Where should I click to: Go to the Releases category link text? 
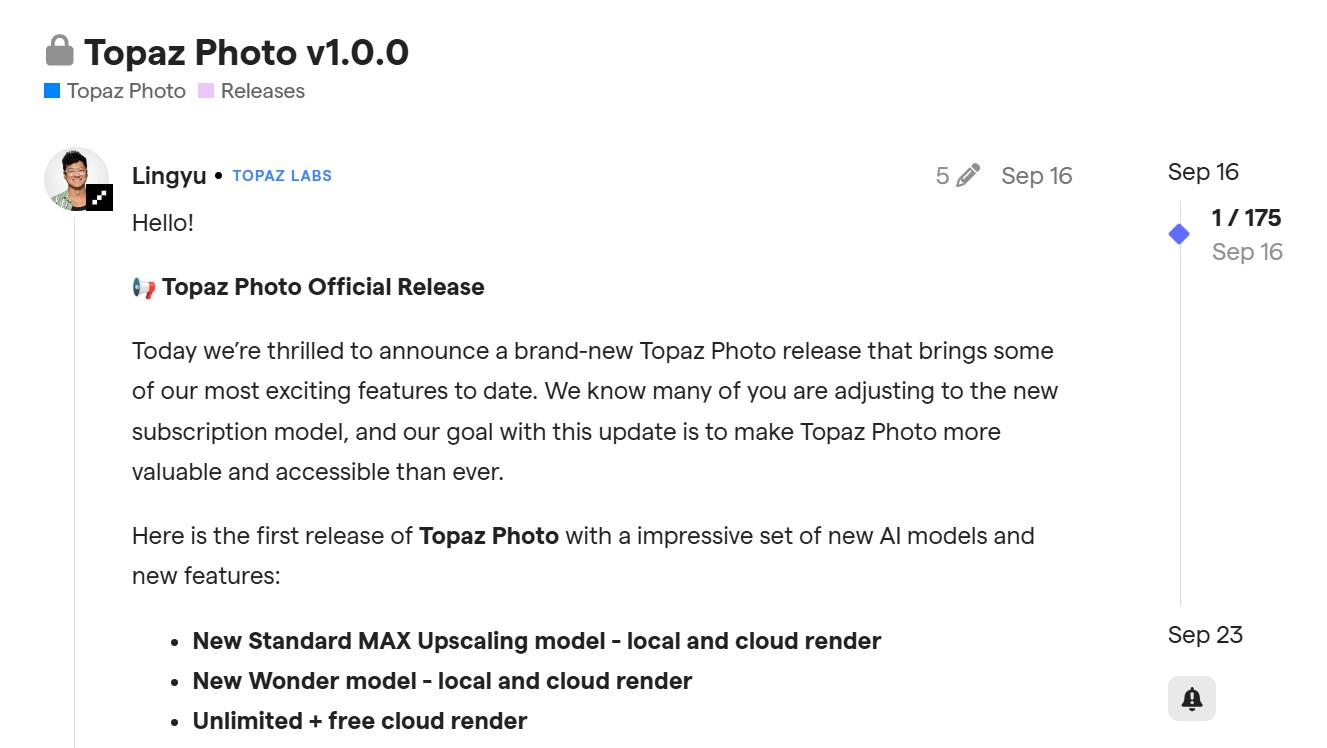click(x=262, y=91)
